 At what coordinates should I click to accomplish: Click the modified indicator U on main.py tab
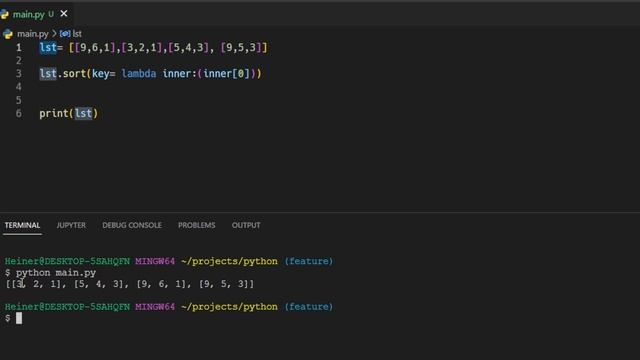click(51, 14)
